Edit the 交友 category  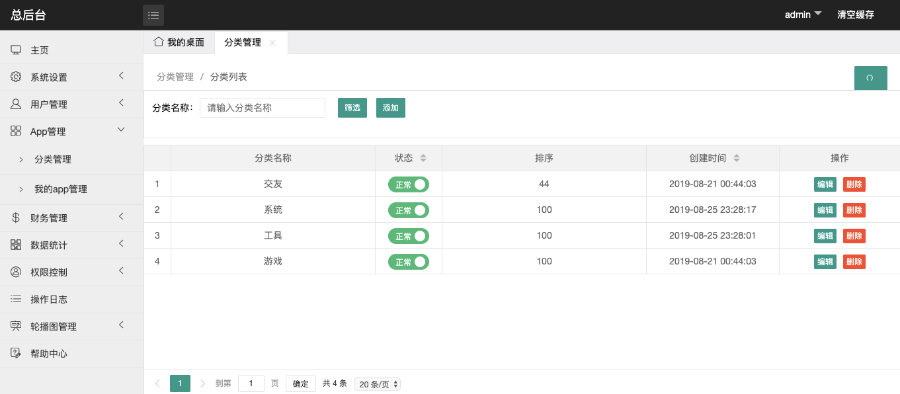point(825,184)
